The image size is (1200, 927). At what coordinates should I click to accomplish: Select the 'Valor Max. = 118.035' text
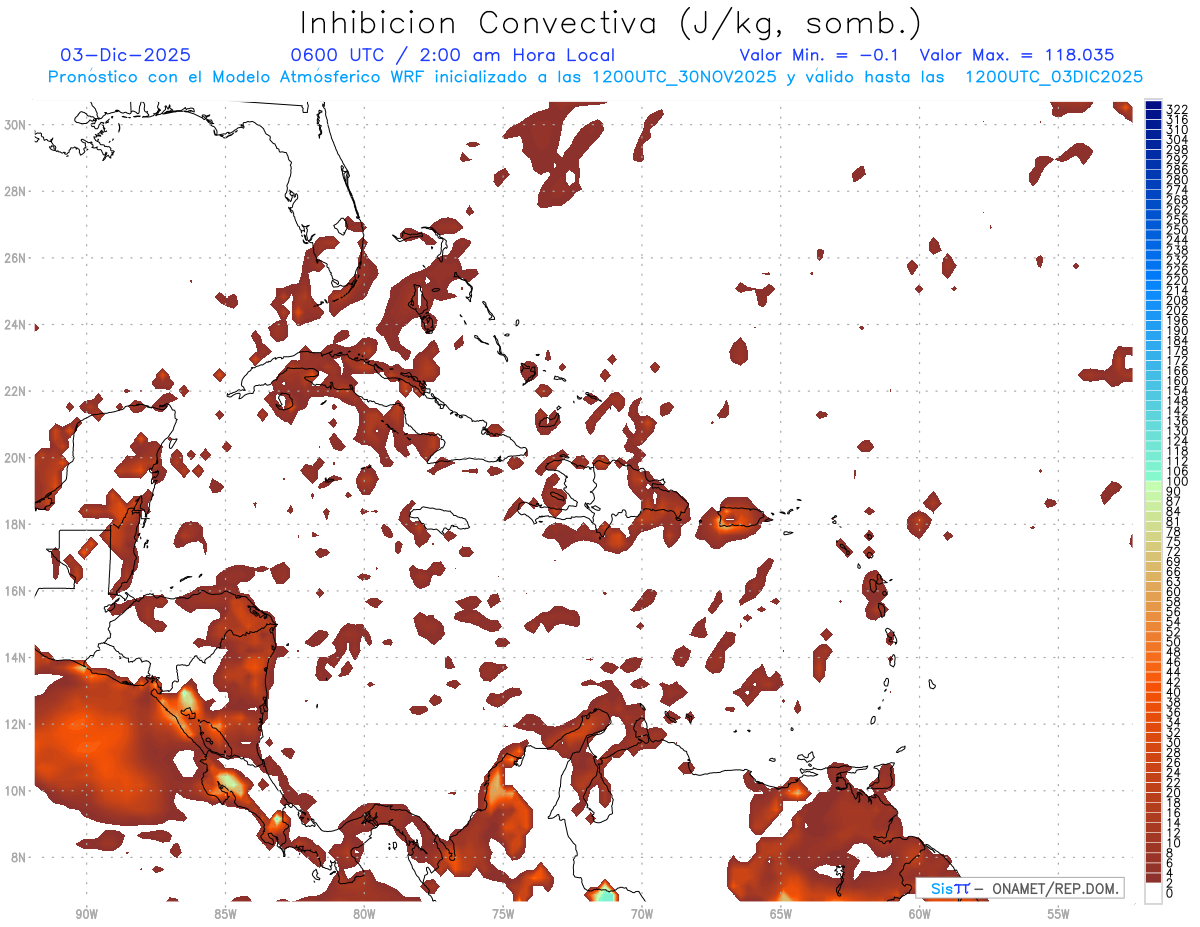pyautogui.click(x=1017, y=56)
